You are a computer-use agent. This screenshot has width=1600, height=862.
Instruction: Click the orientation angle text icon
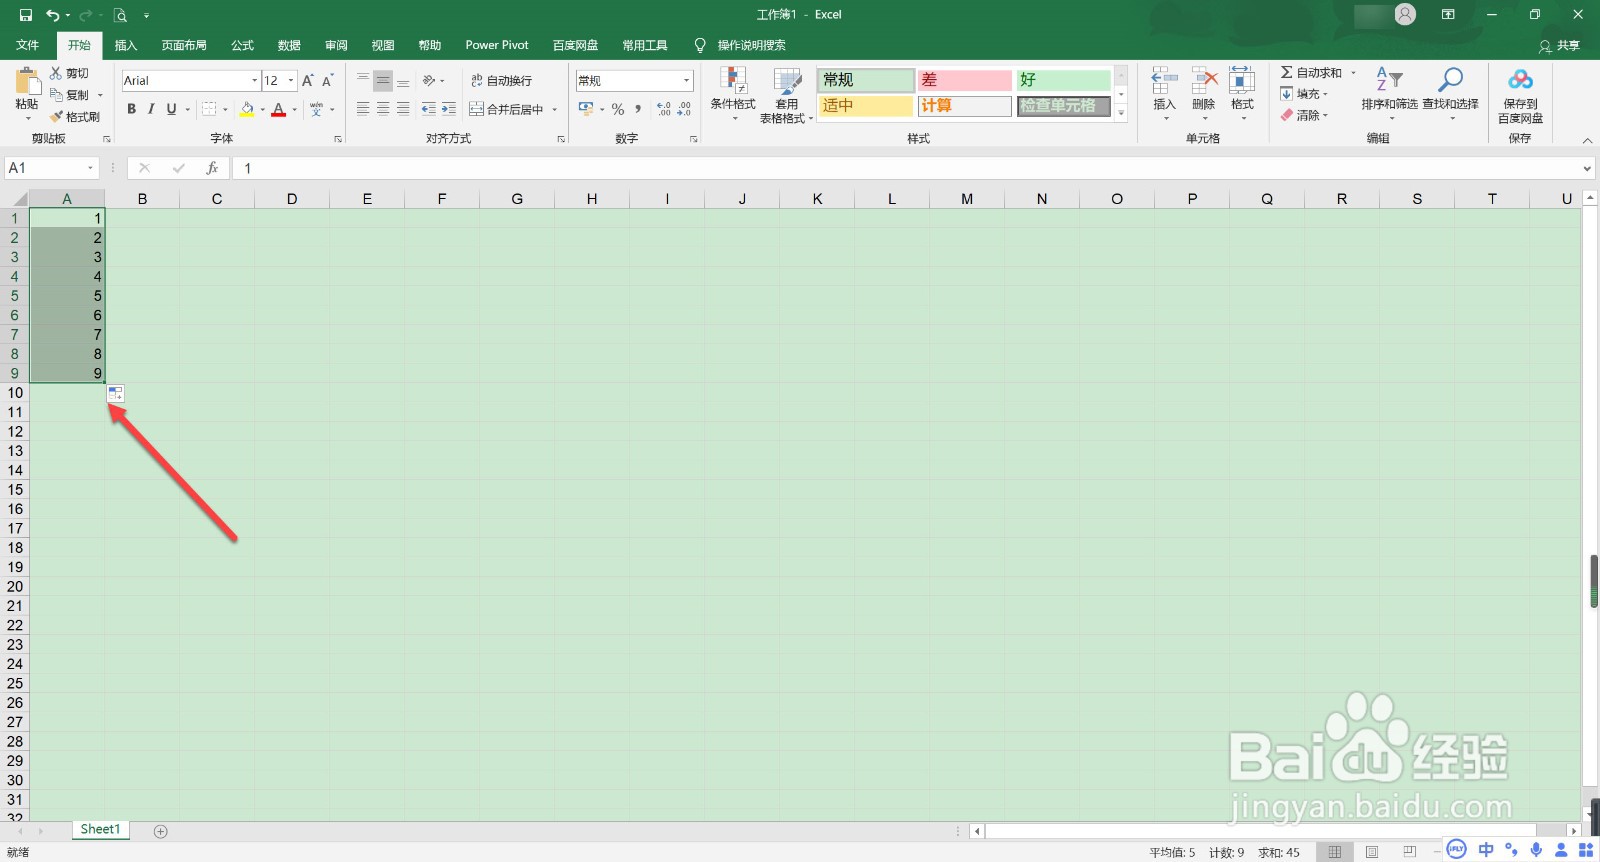pyautogui.click(x=429, y=80)
